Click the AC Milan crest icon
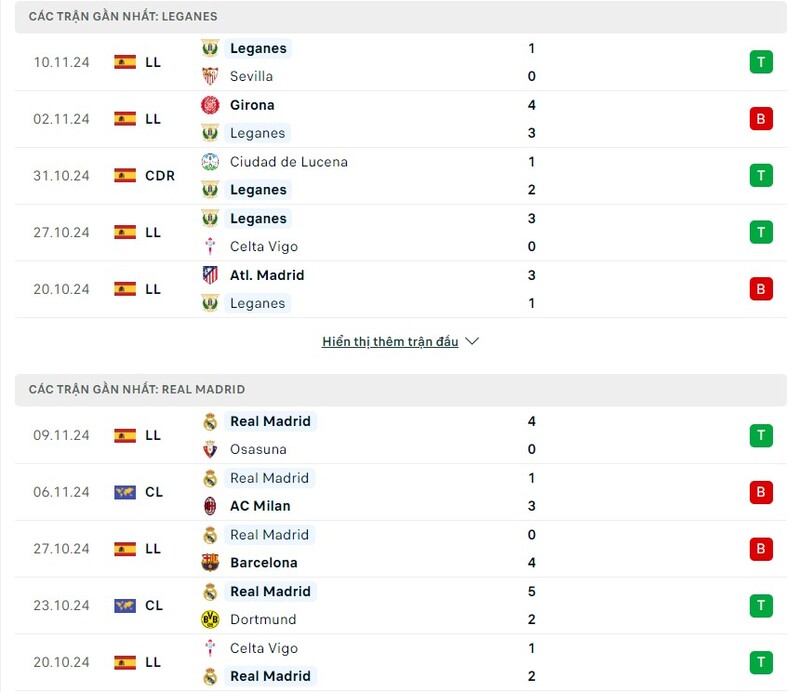The width and height of the screenshot is (800, 692). click(210, 506)
